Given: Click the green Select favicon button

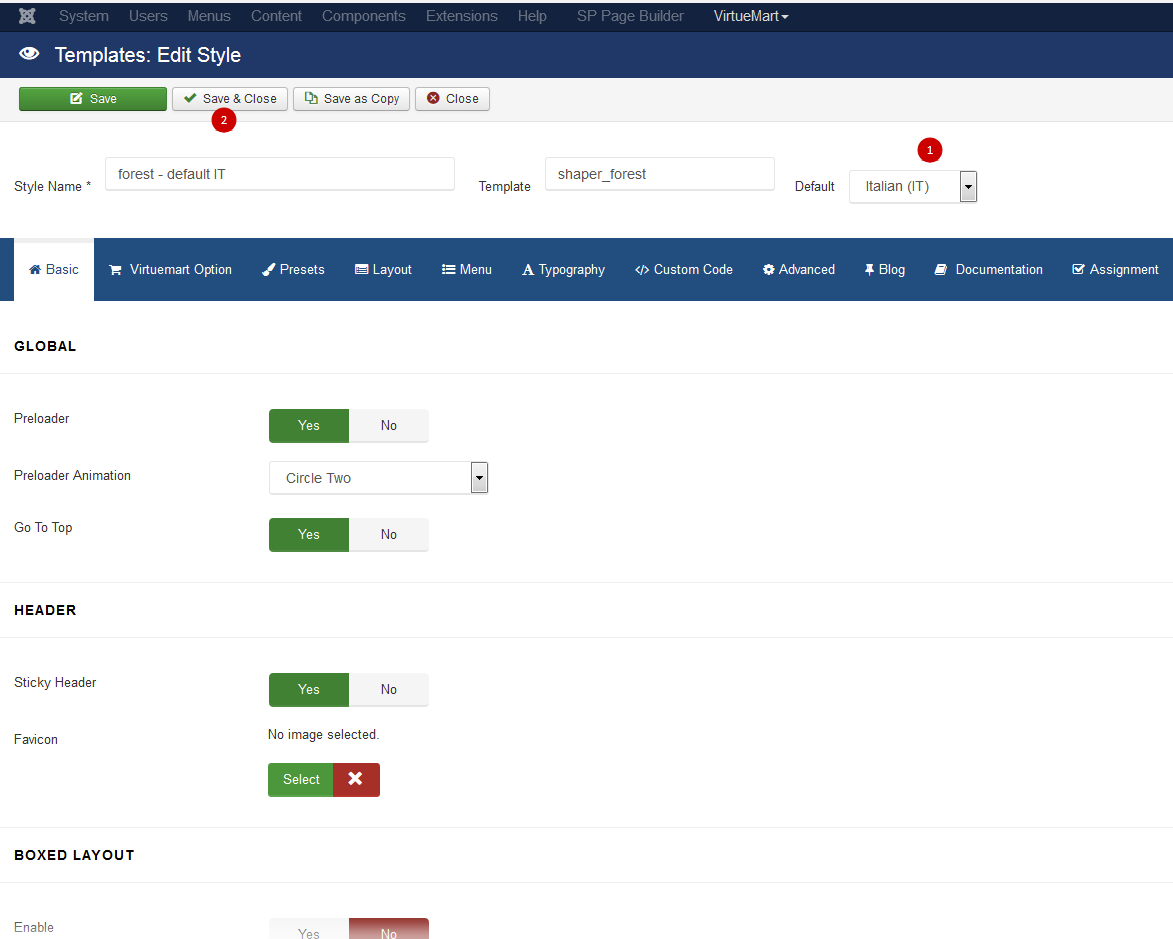Looking at the screenshot, I should pos(300,779).
